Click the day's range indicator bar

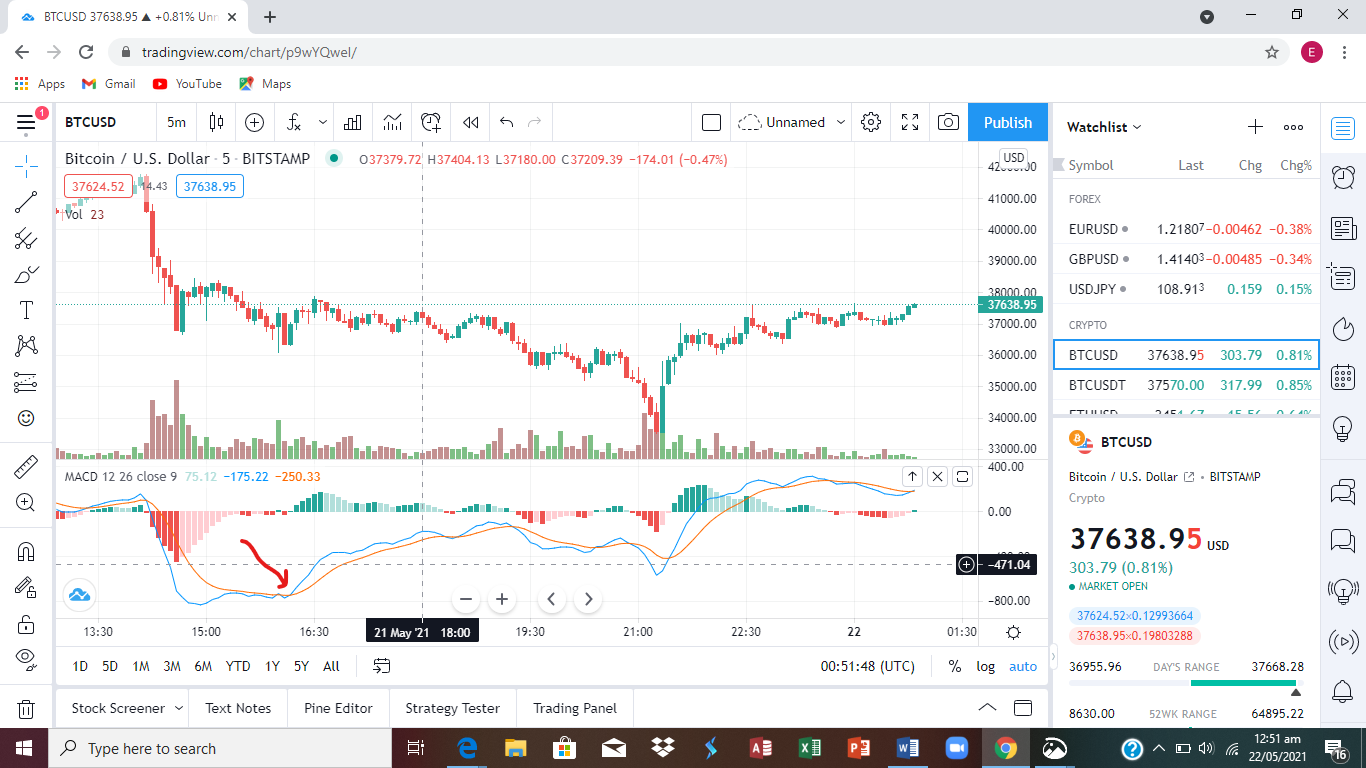(1186, 683)
